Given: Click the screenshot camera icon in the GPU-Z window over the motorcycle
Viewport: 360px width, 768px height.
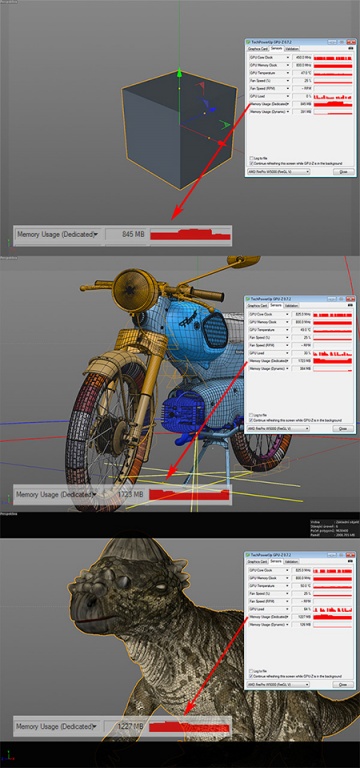Looking at the screenshot, I should 351,305.
